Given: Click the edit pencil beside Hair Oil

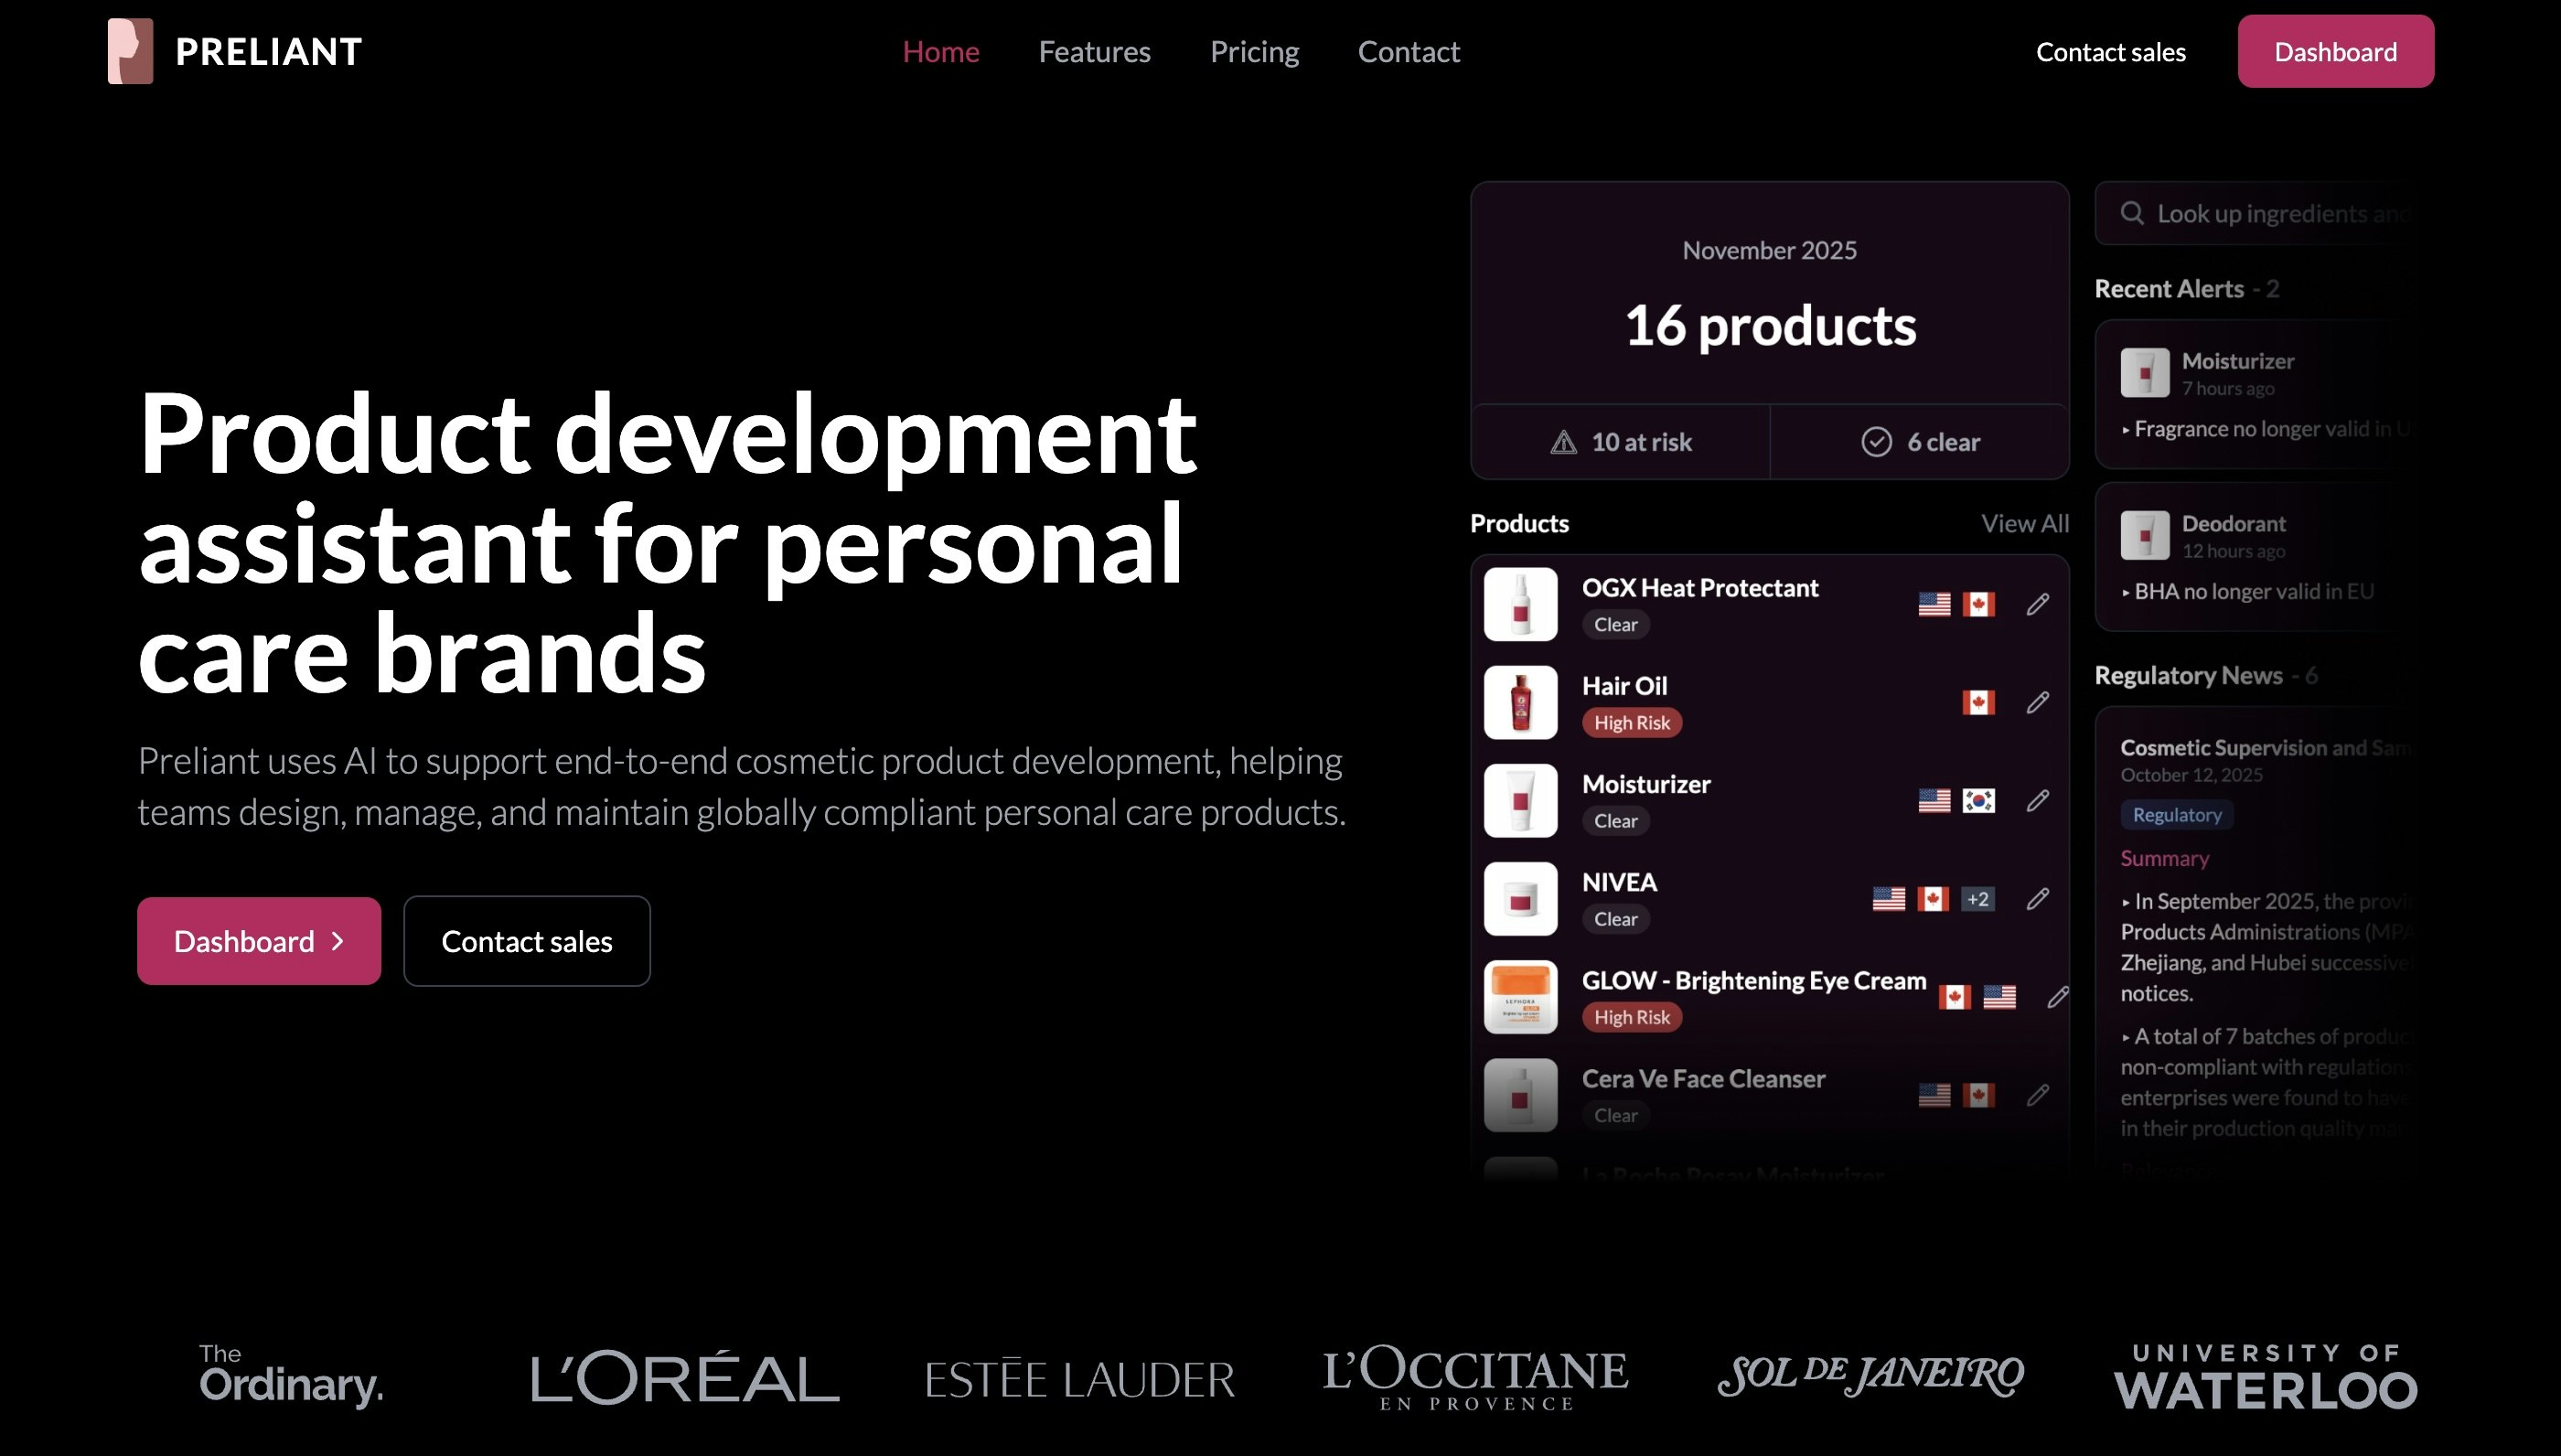Looking at the screenshot, I should click(x=2038, y=703).
